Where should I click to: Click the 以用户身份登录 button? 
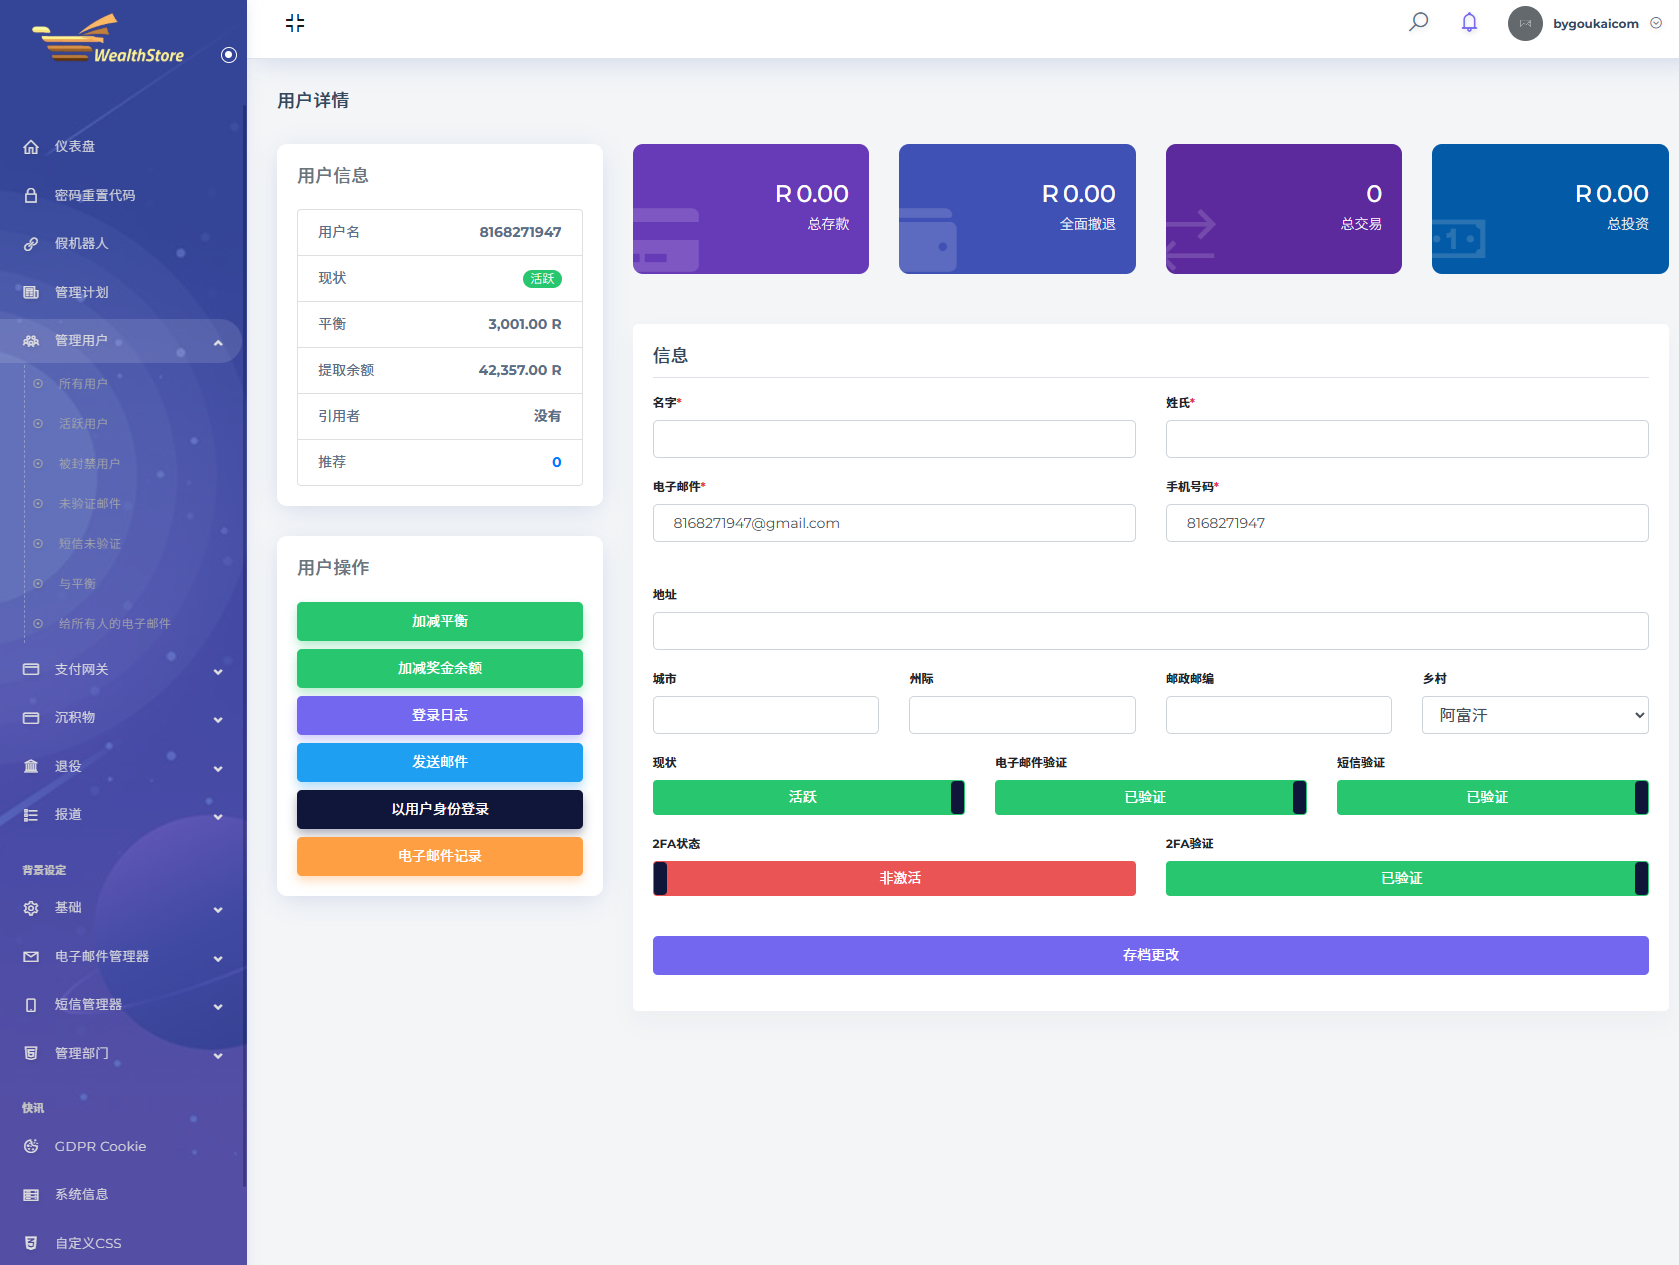440,809
